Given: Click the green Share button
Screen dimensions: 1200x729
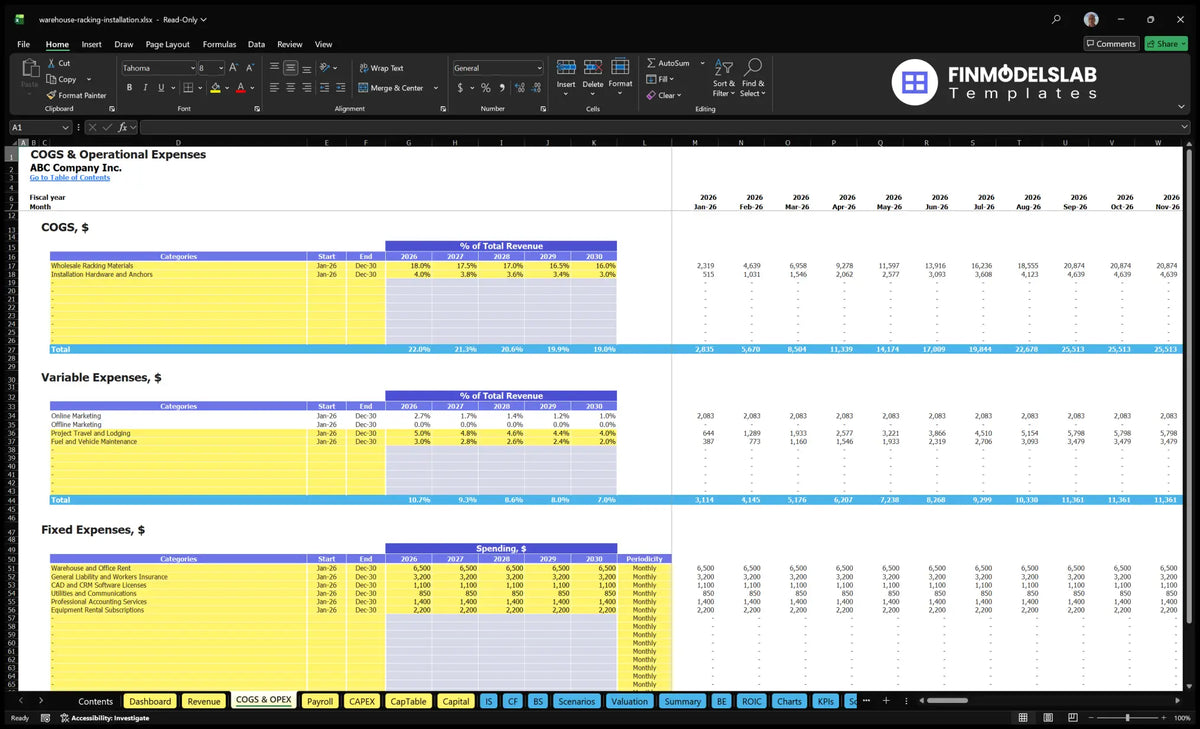Looking at the screenshot, I should 1165,44.
